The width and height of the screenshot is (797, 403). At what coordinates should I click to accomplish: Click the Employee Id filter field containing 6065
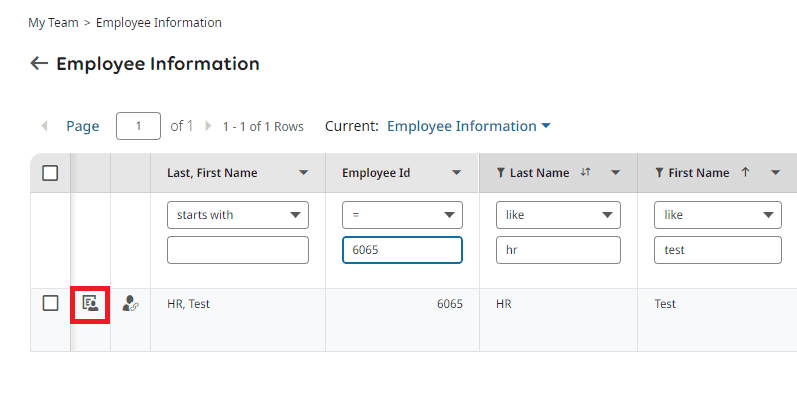pos(402,250)
